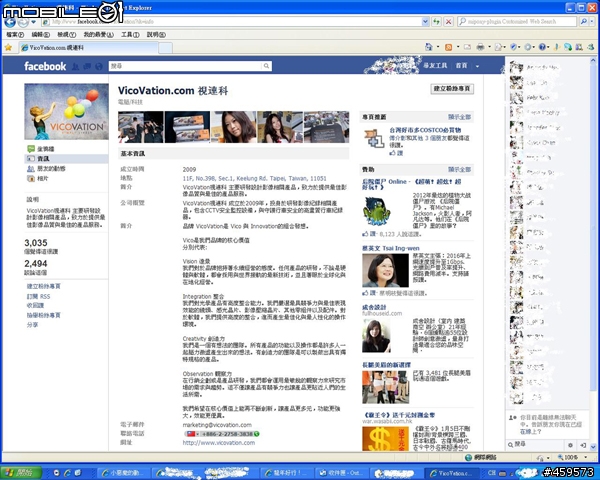Open the VicoVation profile picture
The width and height of the screenshot is (600, 480).
point(67,111)
